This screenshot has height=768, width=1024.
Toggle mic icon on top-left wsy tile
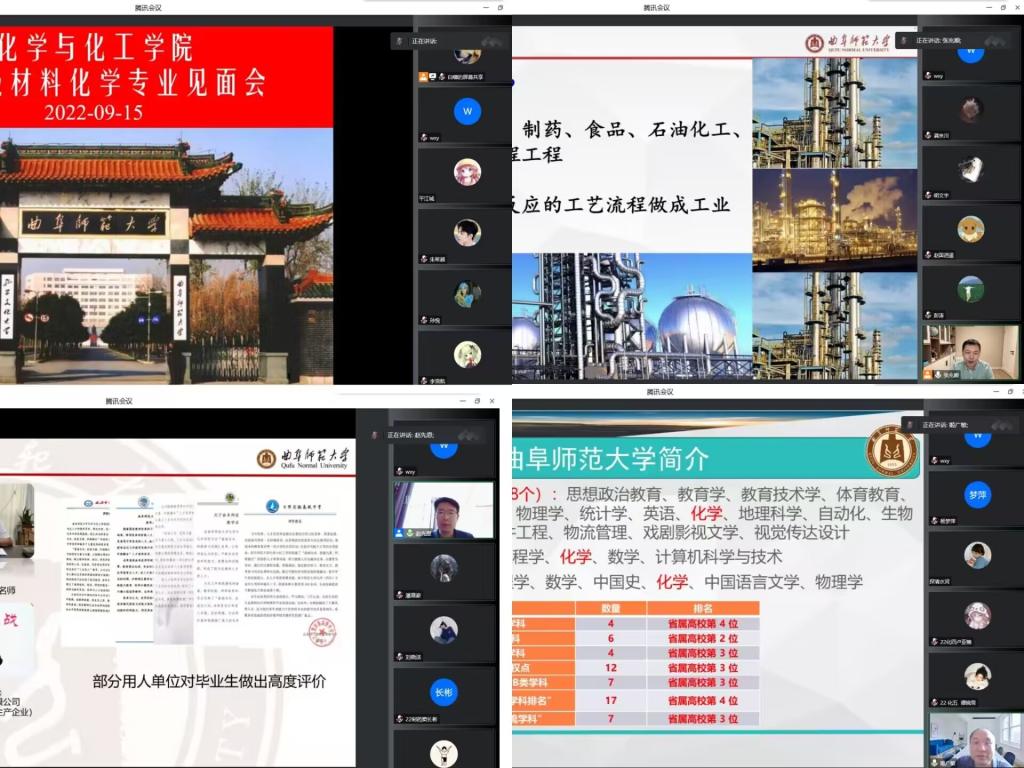pos(424,137)
